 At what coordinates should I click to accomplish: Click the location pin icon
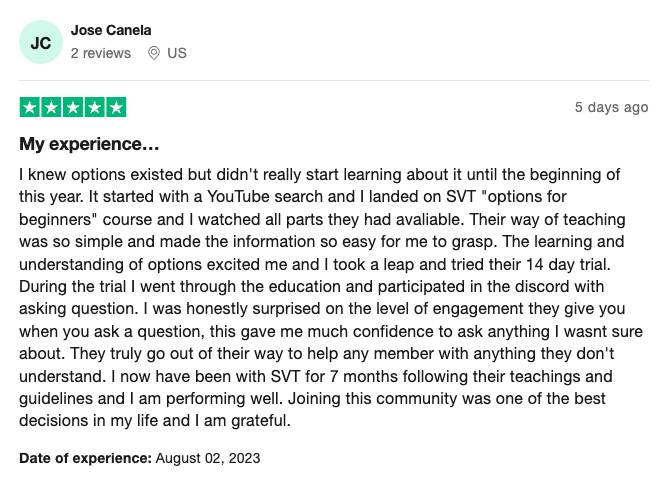[x=154, y=53]
